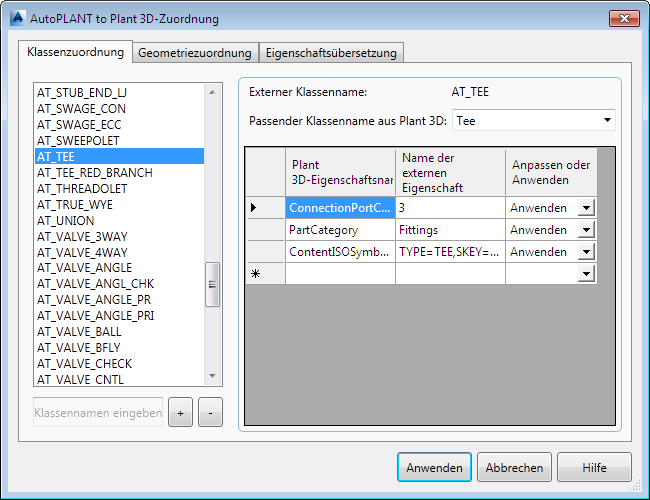Select the PartCategory property cell
The height and width of the screenshot is (500, 650).
pos(340,230)
